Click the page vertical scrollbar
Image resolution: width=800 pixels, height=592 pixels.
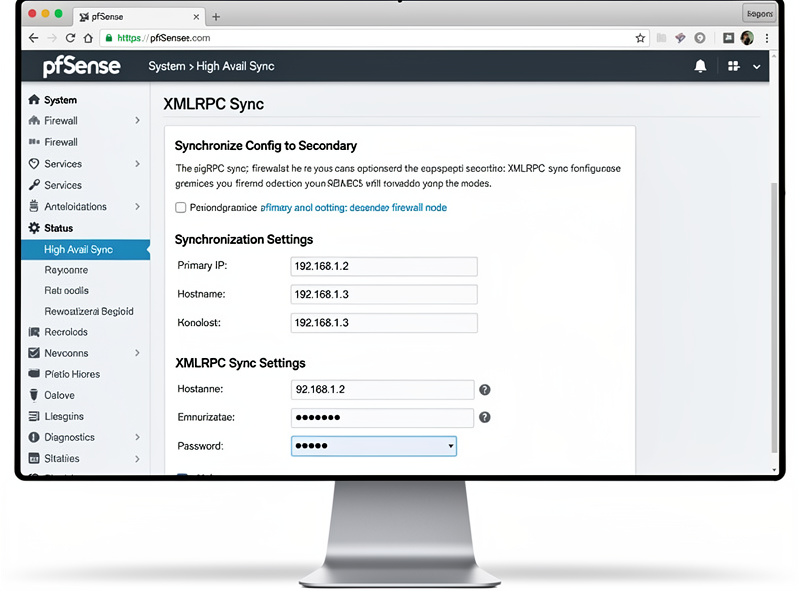(774, 316)
